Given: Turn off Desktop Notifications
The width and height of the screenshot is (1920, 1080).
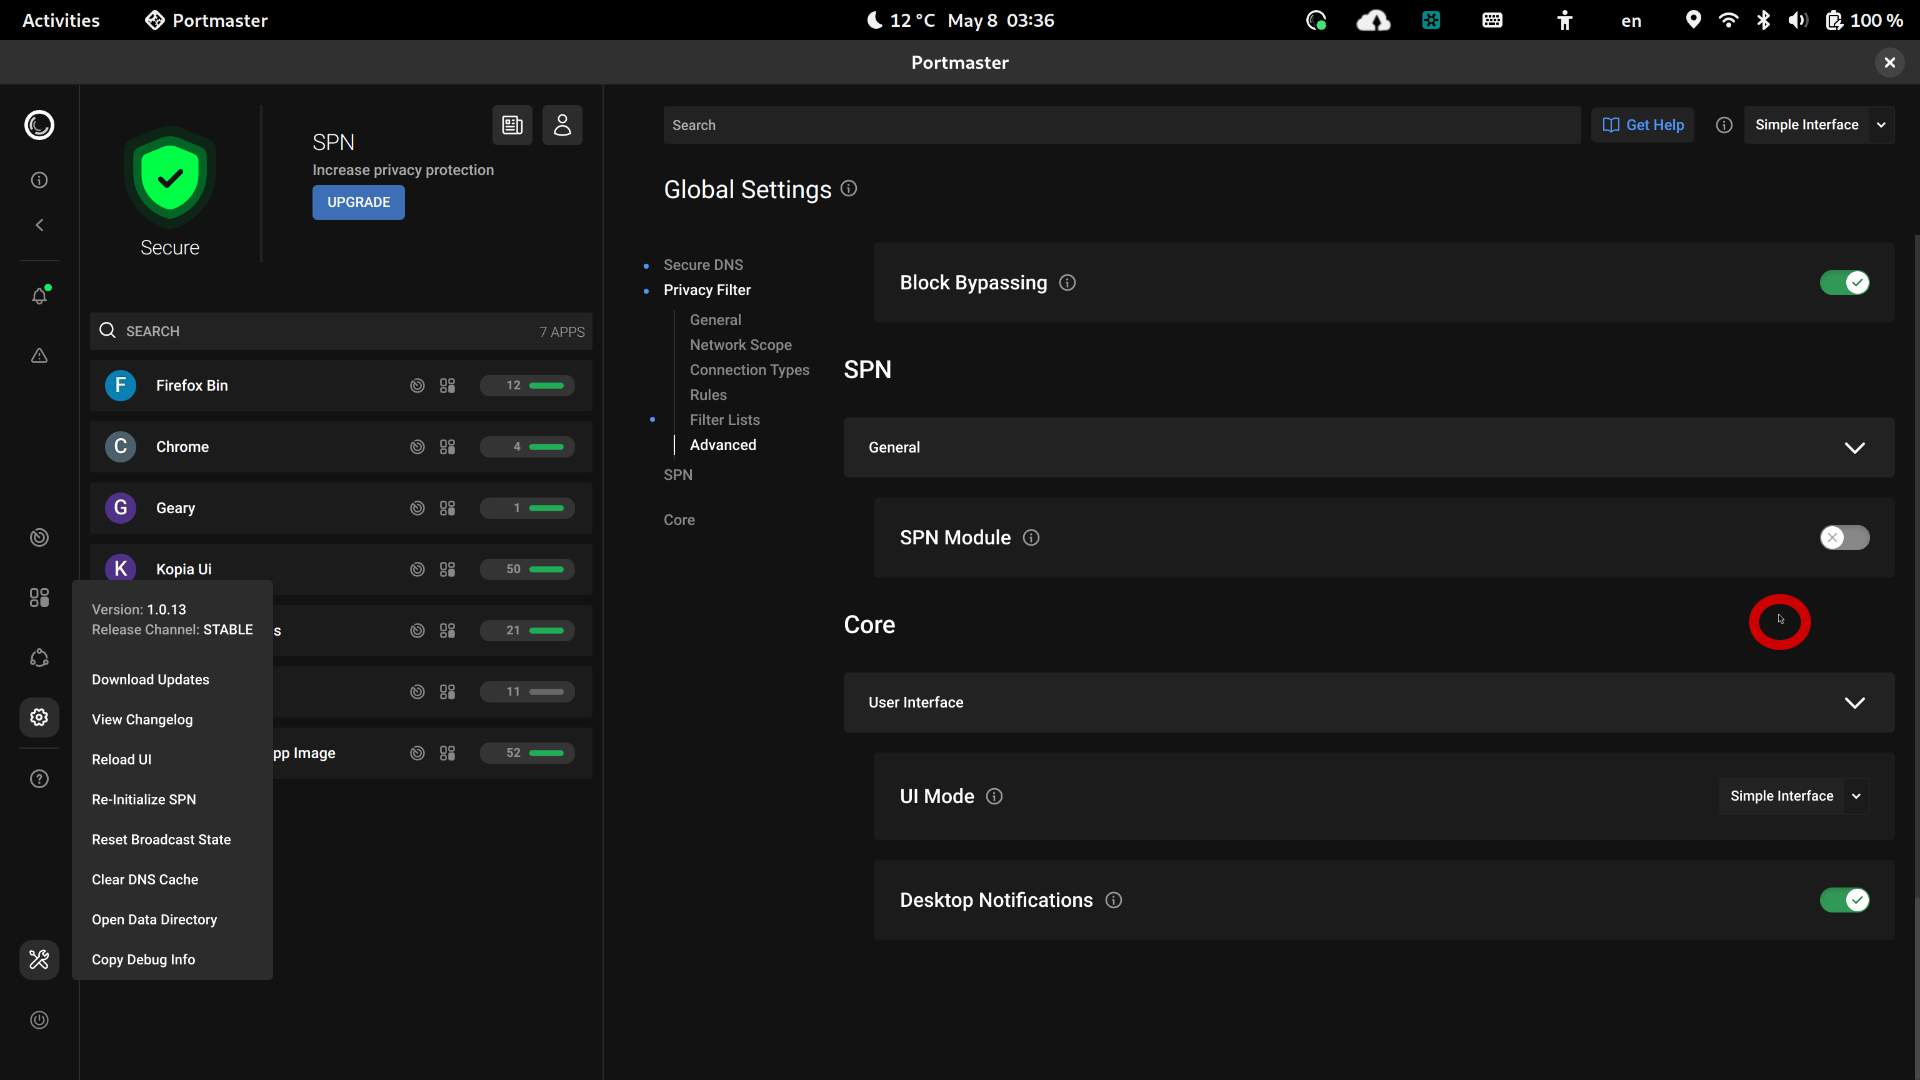Looking at the screenshot, I should pos(1846,900).
